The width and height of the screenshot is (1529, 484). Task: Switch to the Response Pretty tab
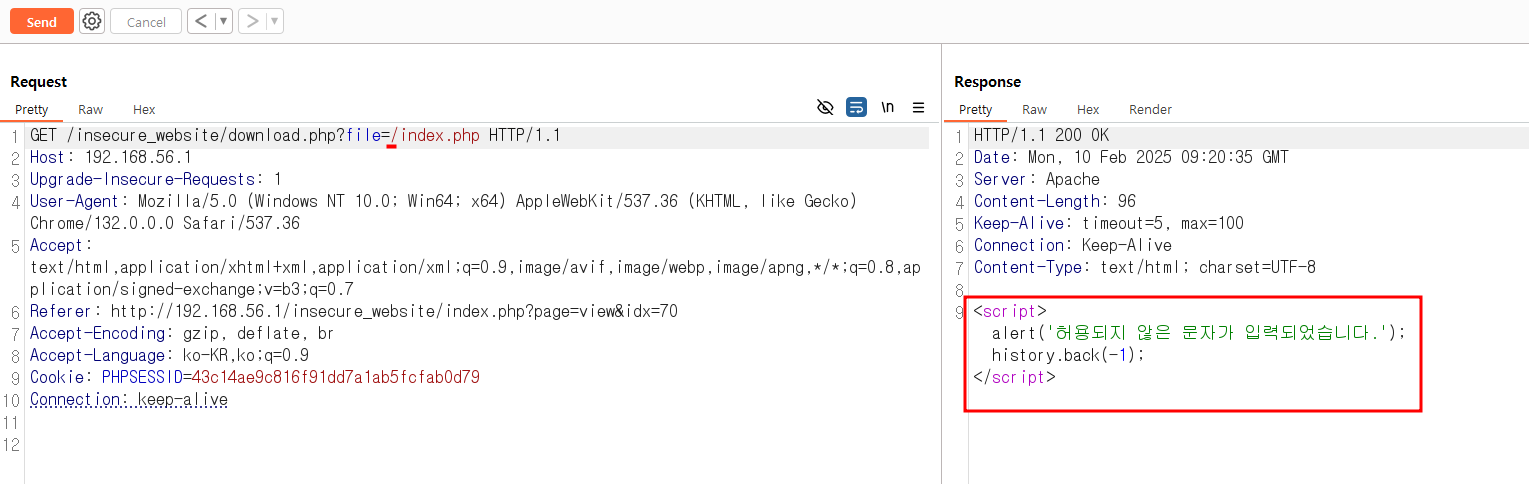click(x=975, y=110)
